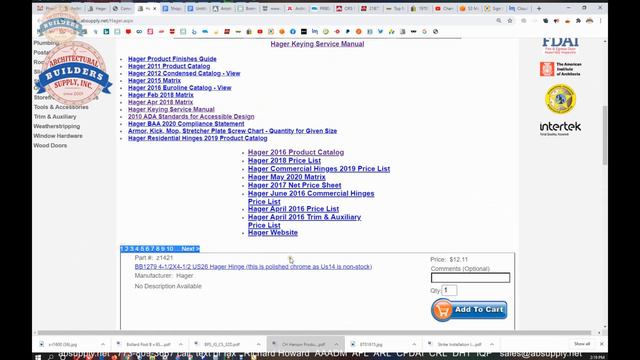Open Hager Feb 2018 Matrix
640x360 pixels.
click(x=161, y=95)
